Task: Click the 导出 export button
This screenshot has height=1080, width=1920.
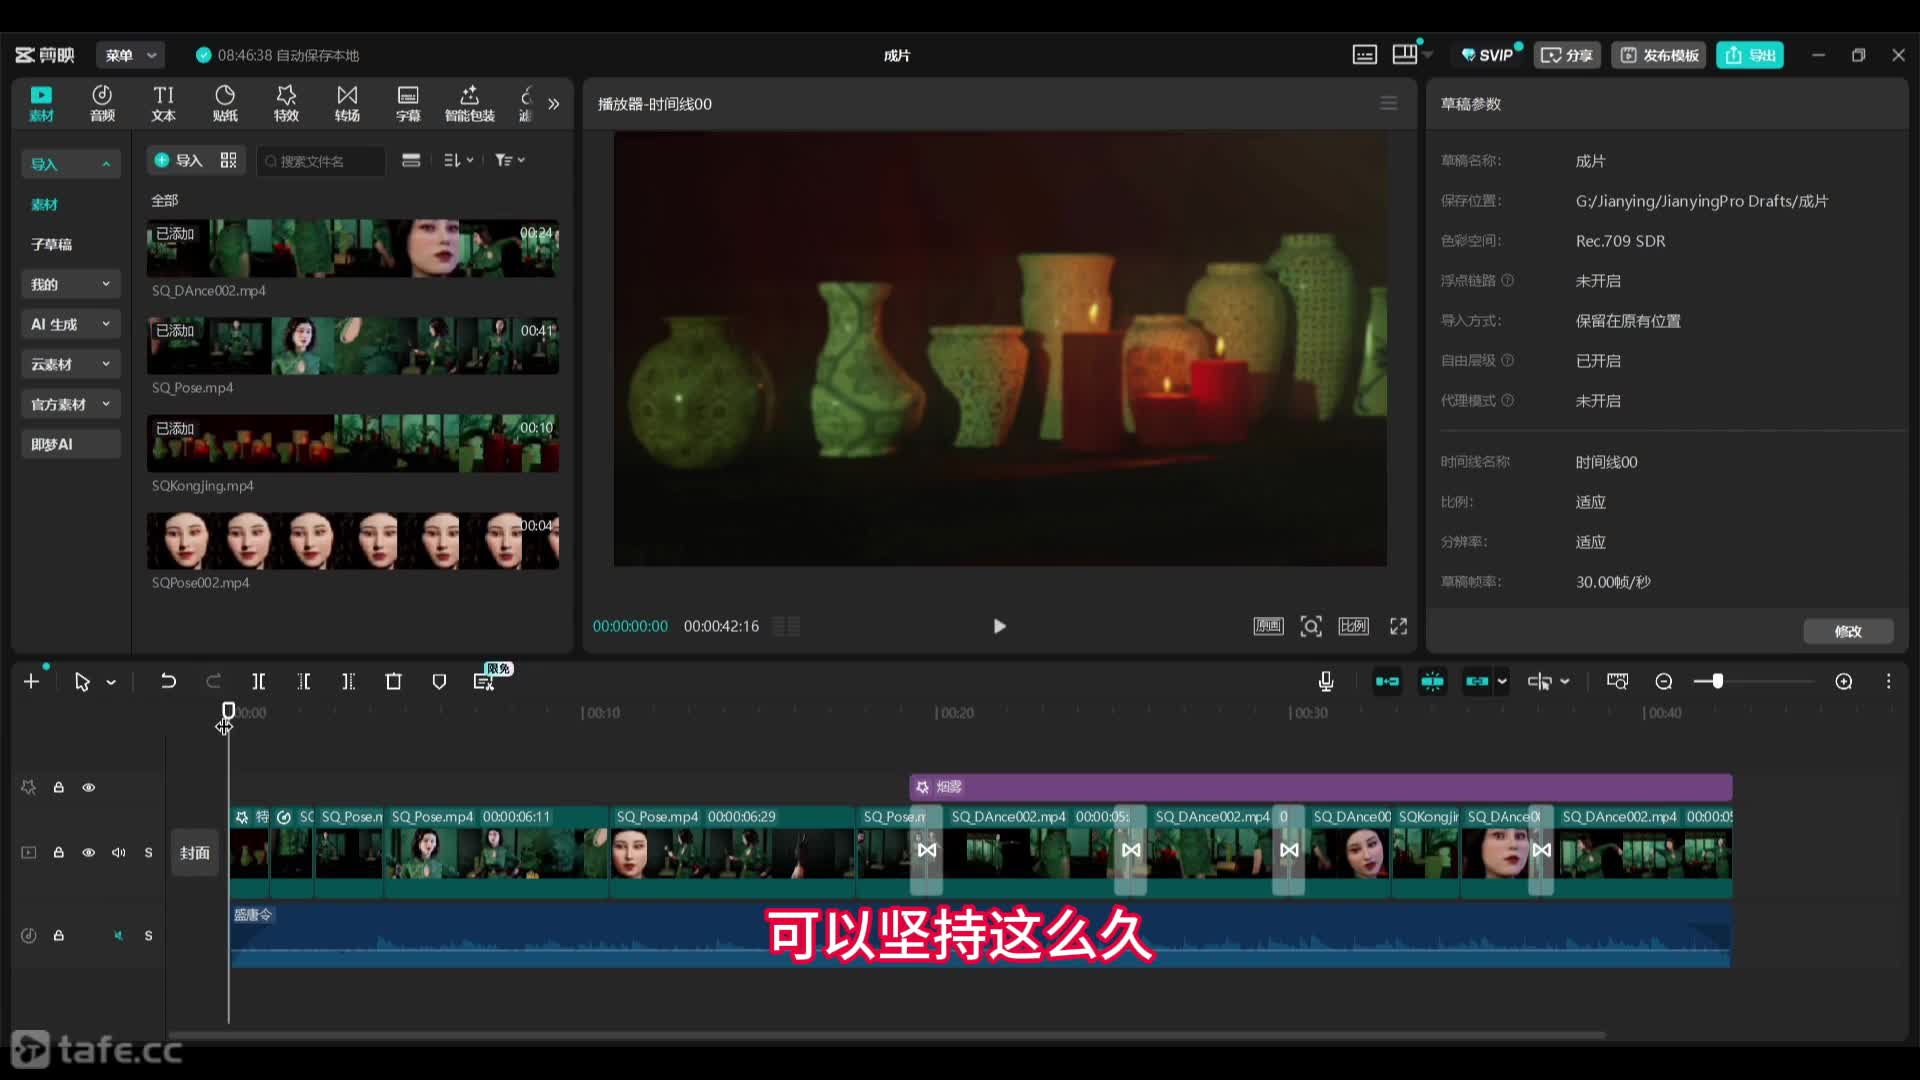Action: (1750, 55)
